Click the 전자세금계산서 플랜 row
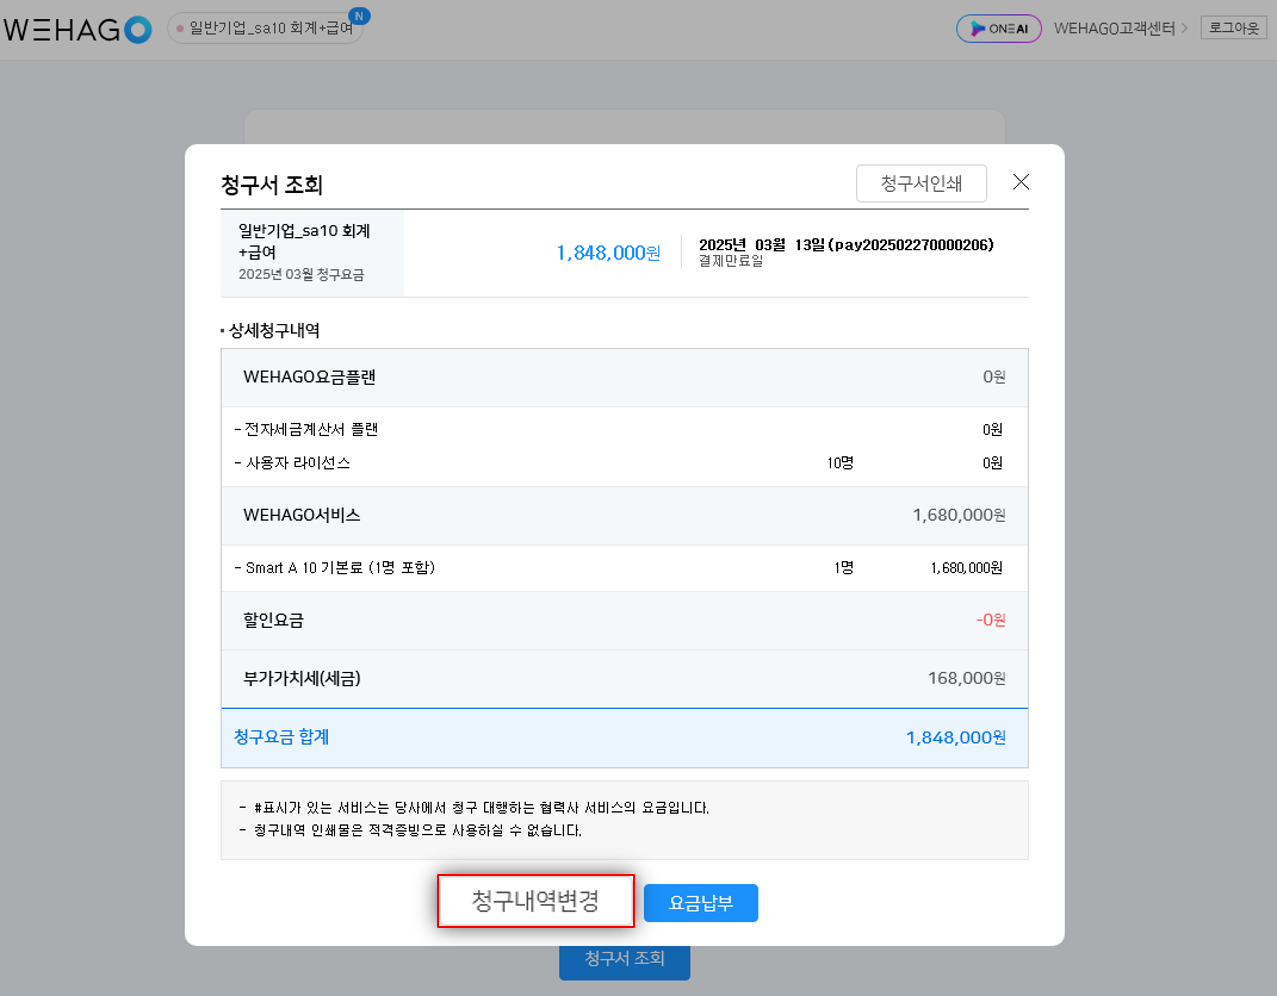This screenshot has height=996, width=1277. pos(624,429)
